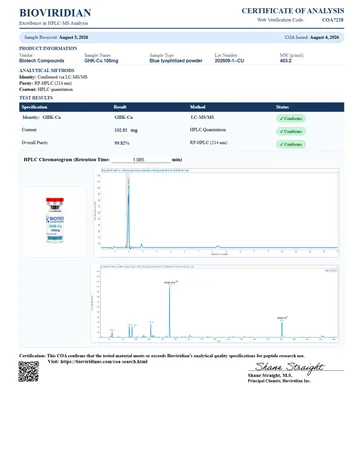
Task: Select the content result 102.83 mg
Action: pos(126,130)
